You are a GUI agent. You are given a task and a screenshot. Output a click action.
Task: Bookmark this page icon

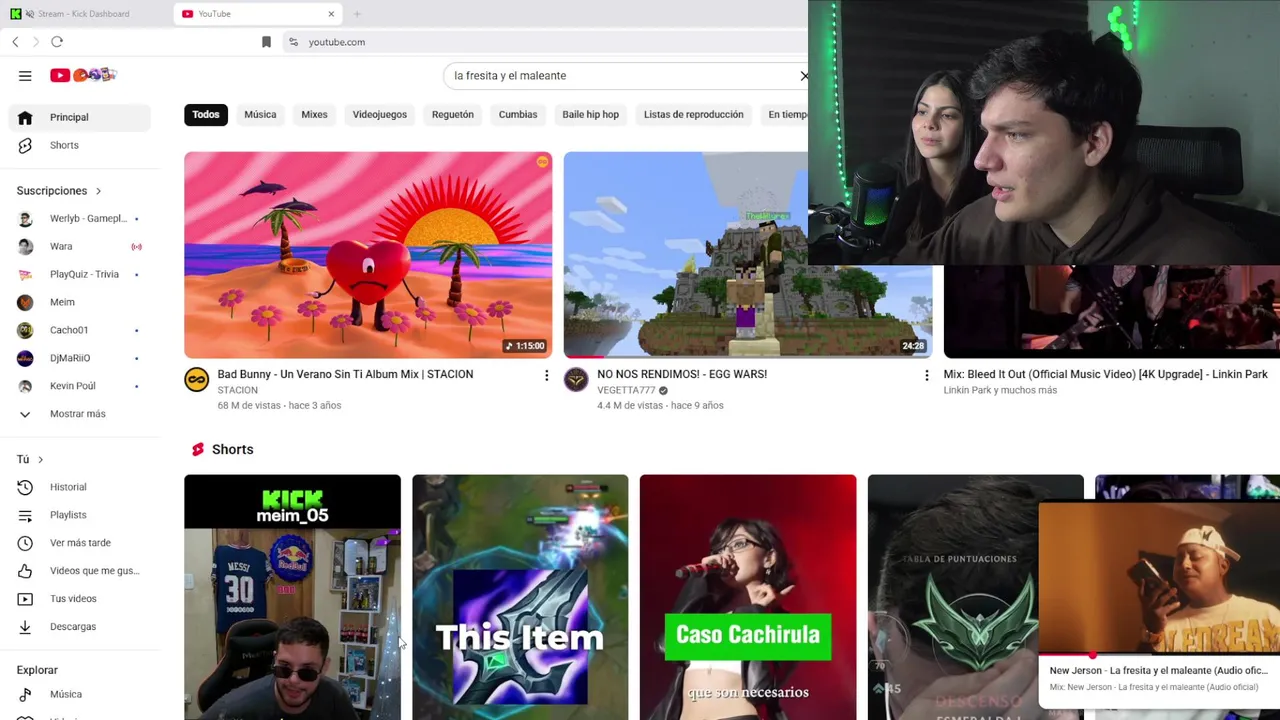pos(266,42)
